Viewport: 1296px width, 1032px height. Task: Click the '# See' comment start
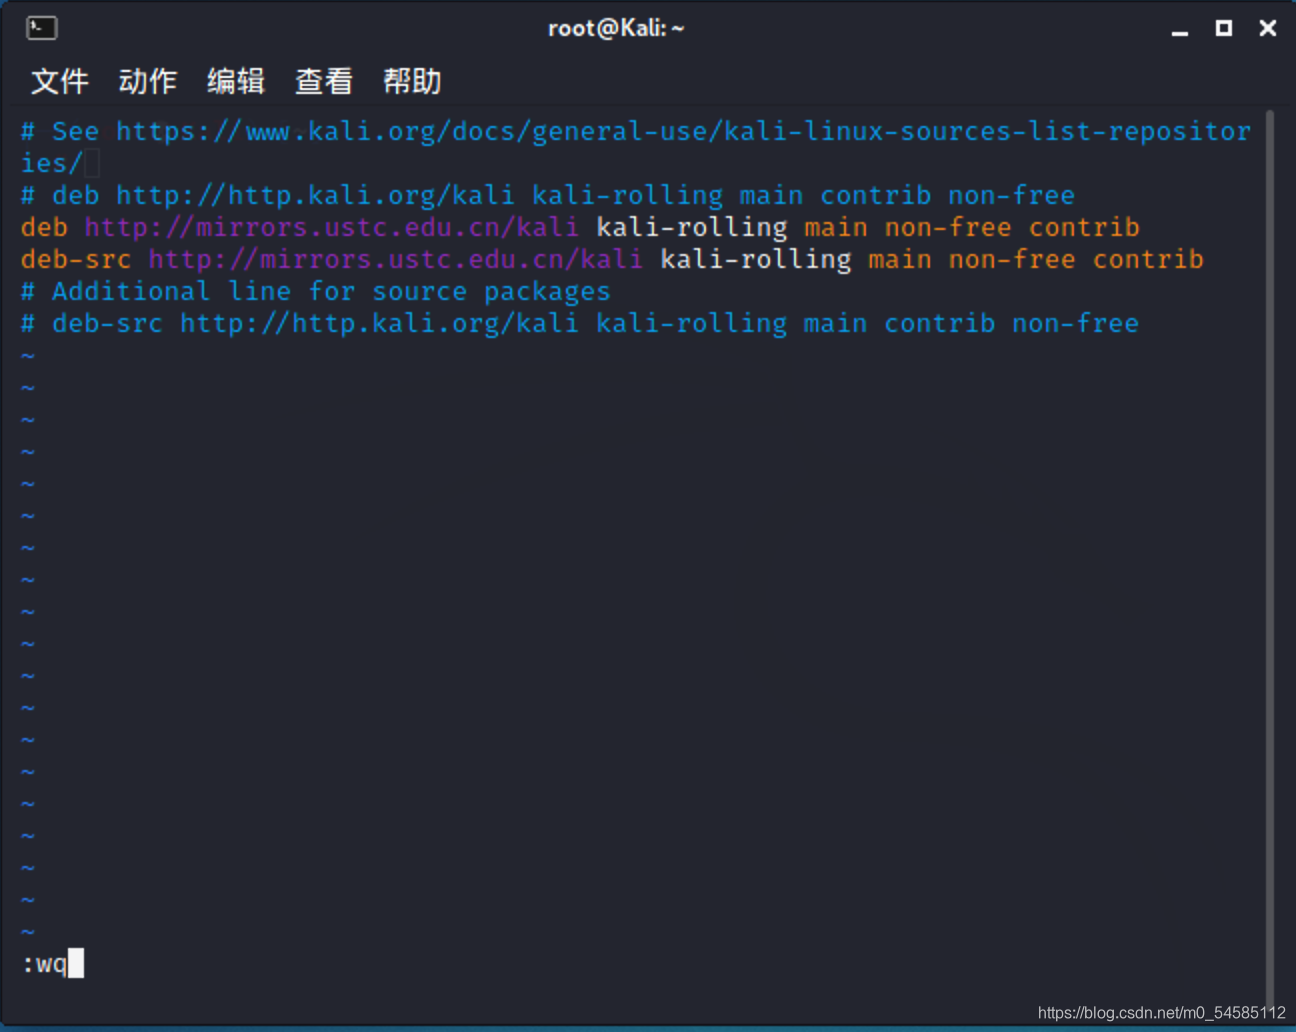(x=60, y=131)
